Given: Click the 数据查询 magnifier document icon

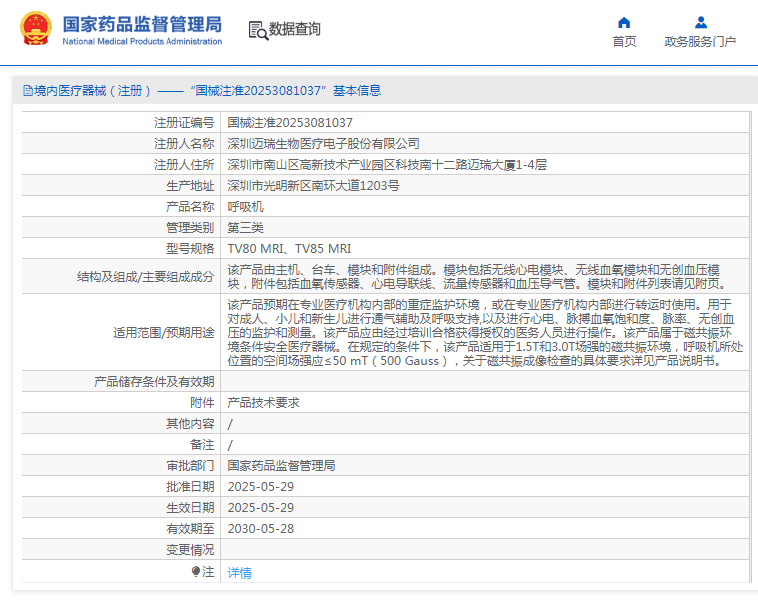Looking at the screenshot, I should 258,30.
